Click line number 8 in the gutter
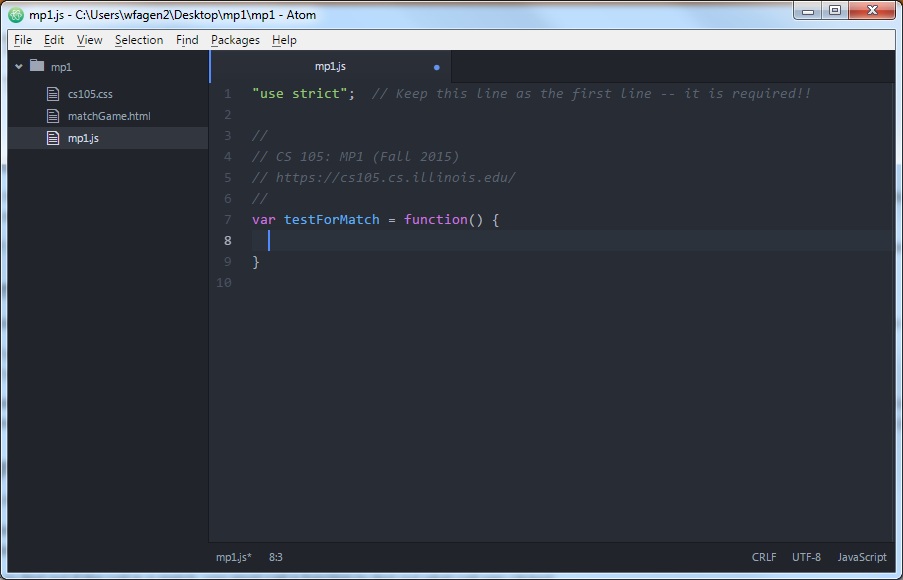The width and height of the screenshot is (903, 580). (x=228, y=240)
